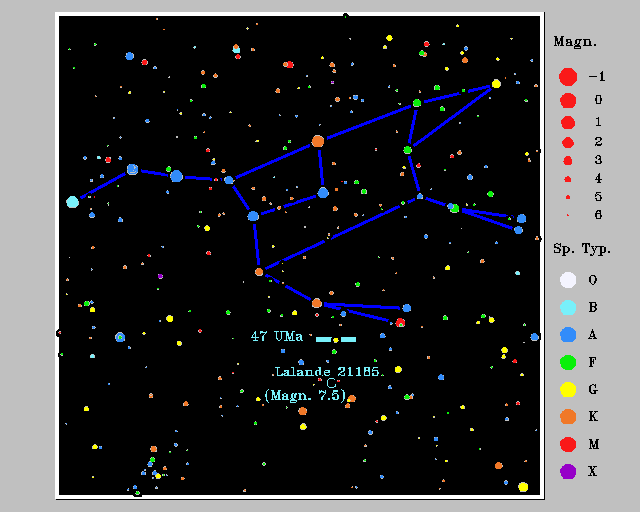This screenshot has width=640, height=512.
Task: Click the "Magn." legend heading
Action: [575, 42]
